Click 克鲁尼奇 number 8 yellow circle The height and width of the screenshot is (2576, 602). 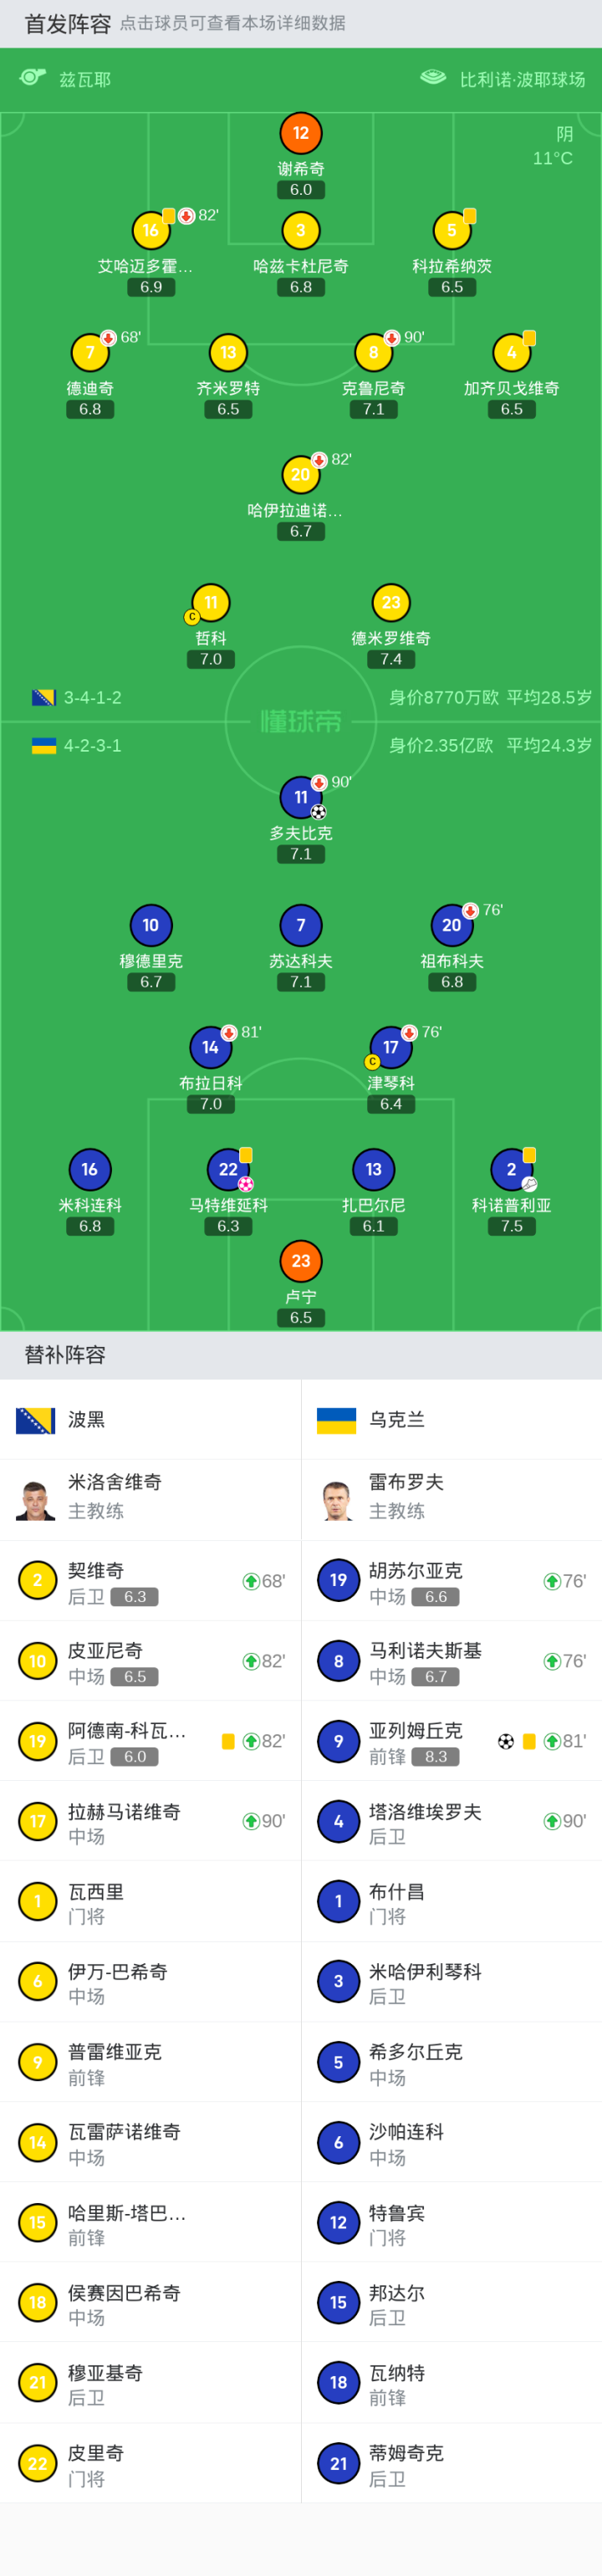click(x=373, y=353)
